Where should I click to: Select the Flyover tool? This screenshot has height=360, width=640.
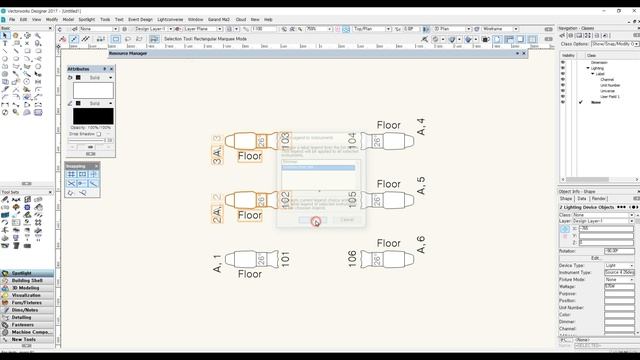(27, 36)
